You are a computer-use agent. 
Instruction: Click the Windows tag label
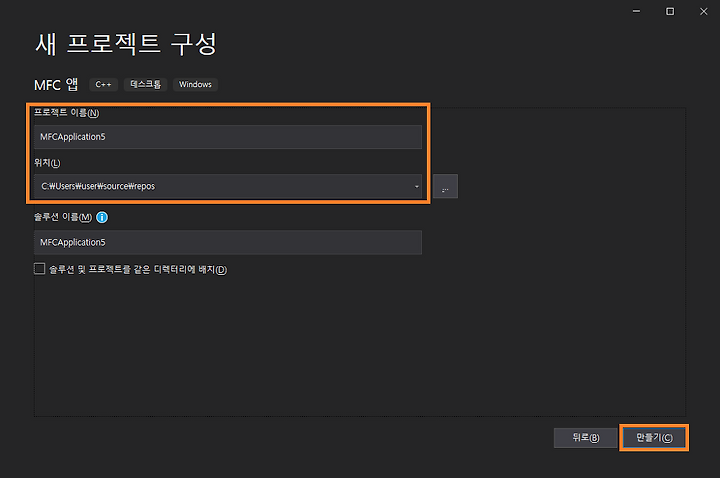195,84
